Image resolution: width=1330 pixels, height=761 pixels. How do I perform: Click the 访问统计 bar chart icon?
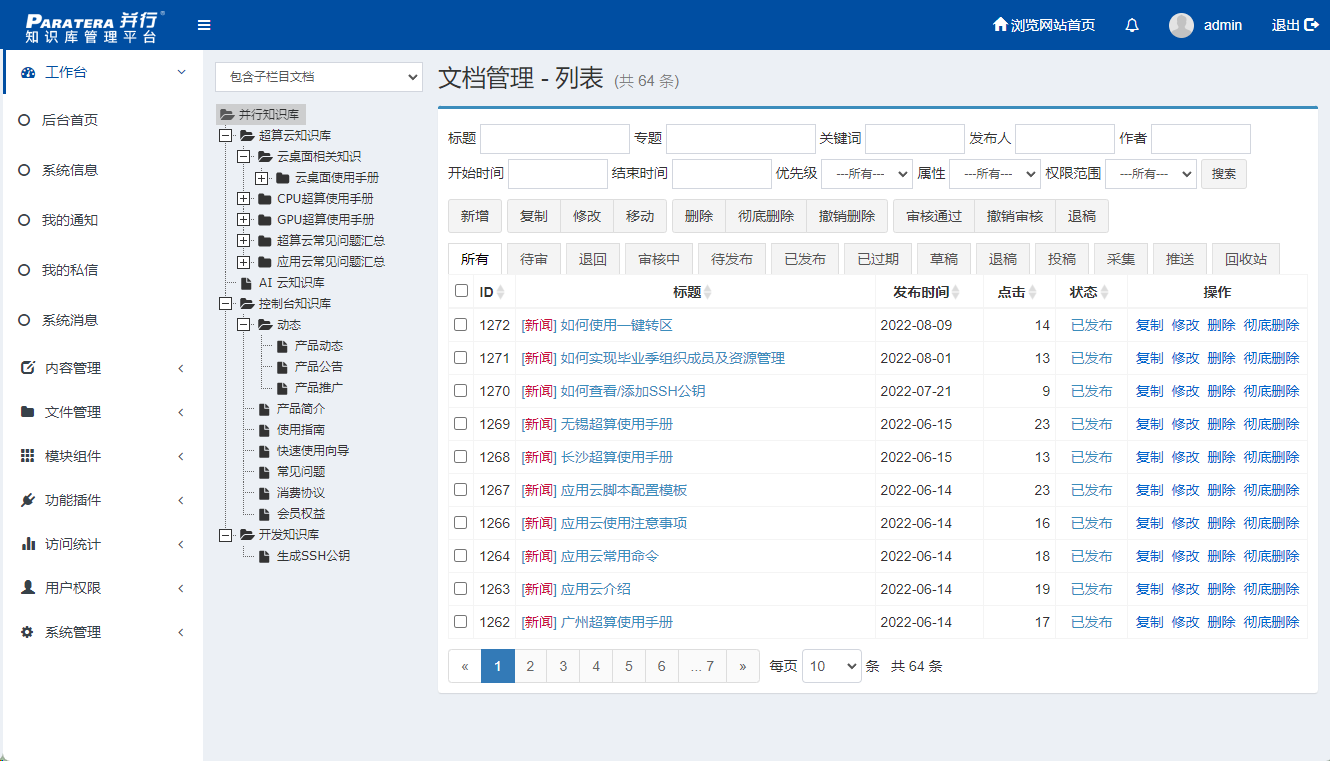(x=28, y=544)
